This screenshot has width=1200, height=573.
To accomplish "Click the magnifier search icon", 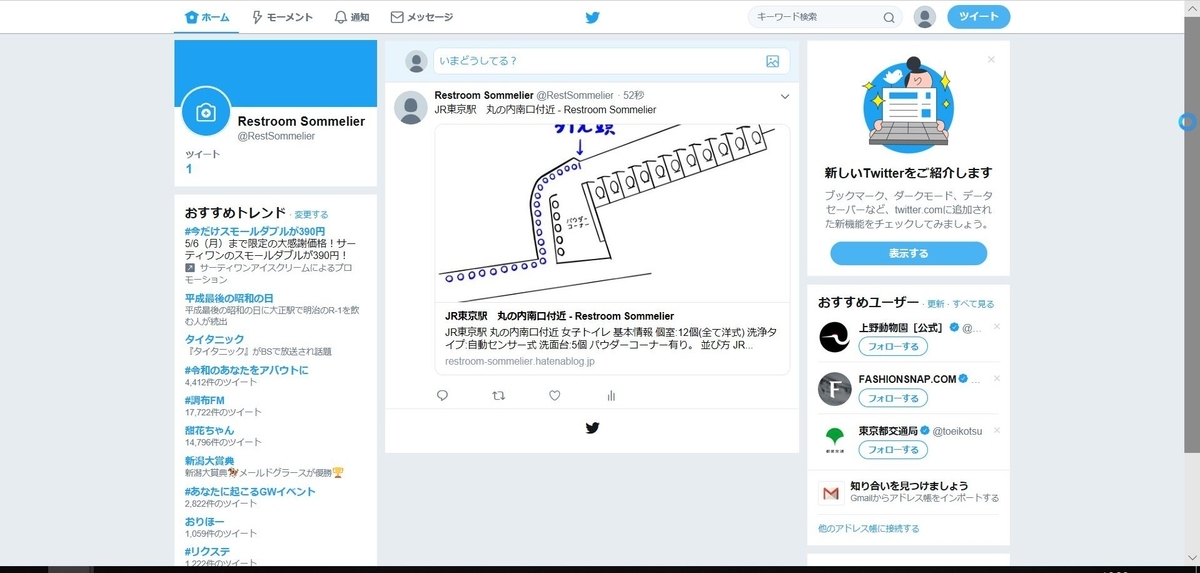I will (889, 17).
